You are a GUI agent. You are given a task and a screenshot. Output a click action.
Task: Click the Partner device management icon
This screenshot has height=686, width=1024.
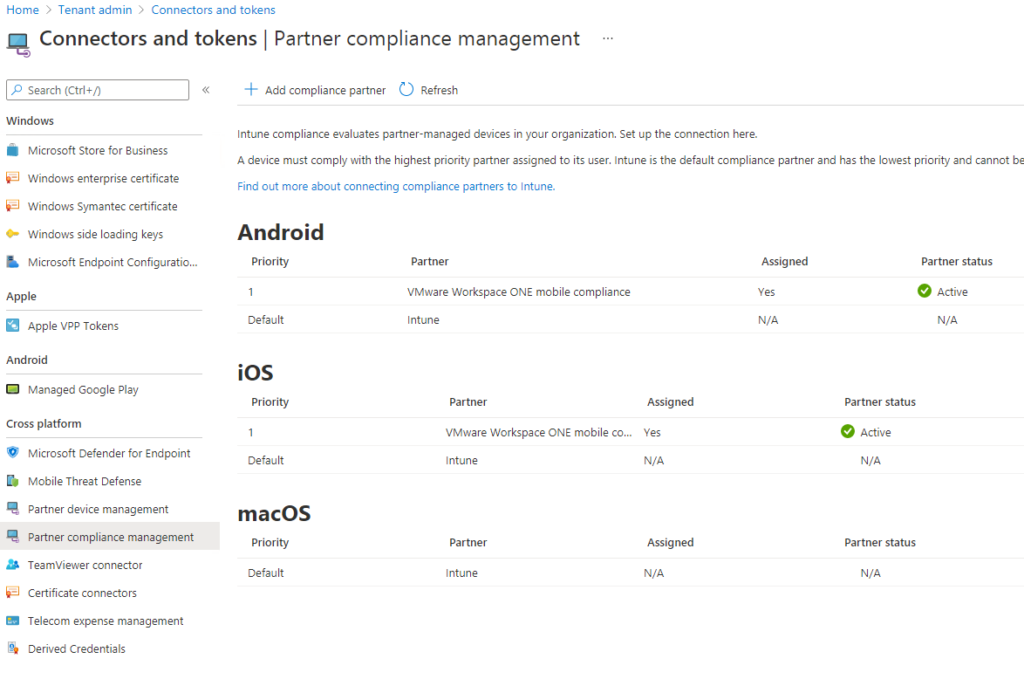12,508
